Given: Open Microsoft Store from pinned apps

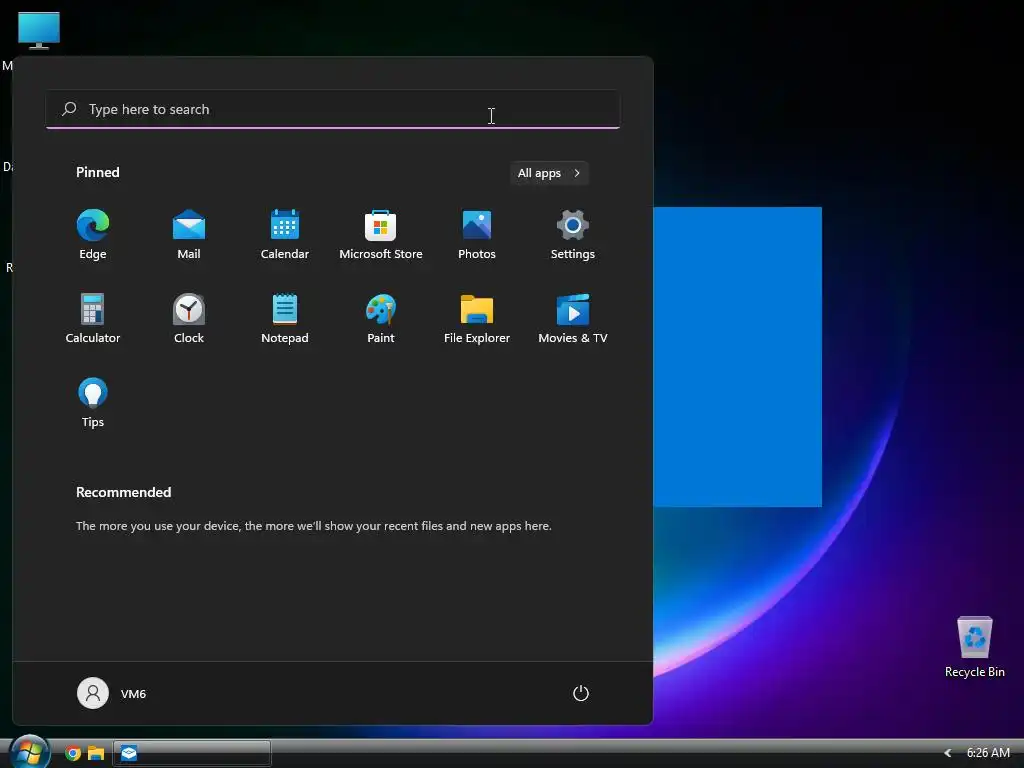Looking at the screenshot, I should coord(381,234).
